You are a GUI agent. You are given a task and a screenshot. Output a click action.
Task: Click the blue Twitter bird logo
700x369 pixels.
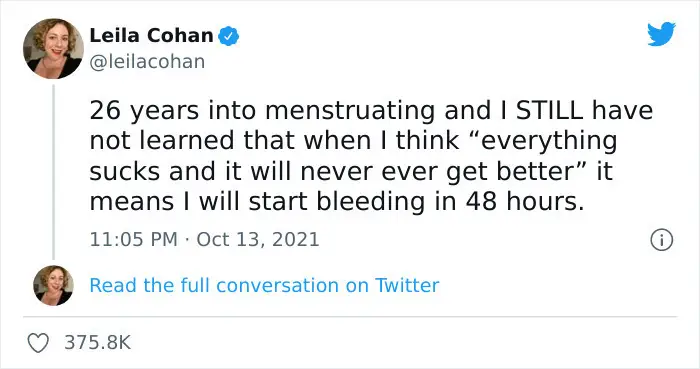[x=661, y=34]
